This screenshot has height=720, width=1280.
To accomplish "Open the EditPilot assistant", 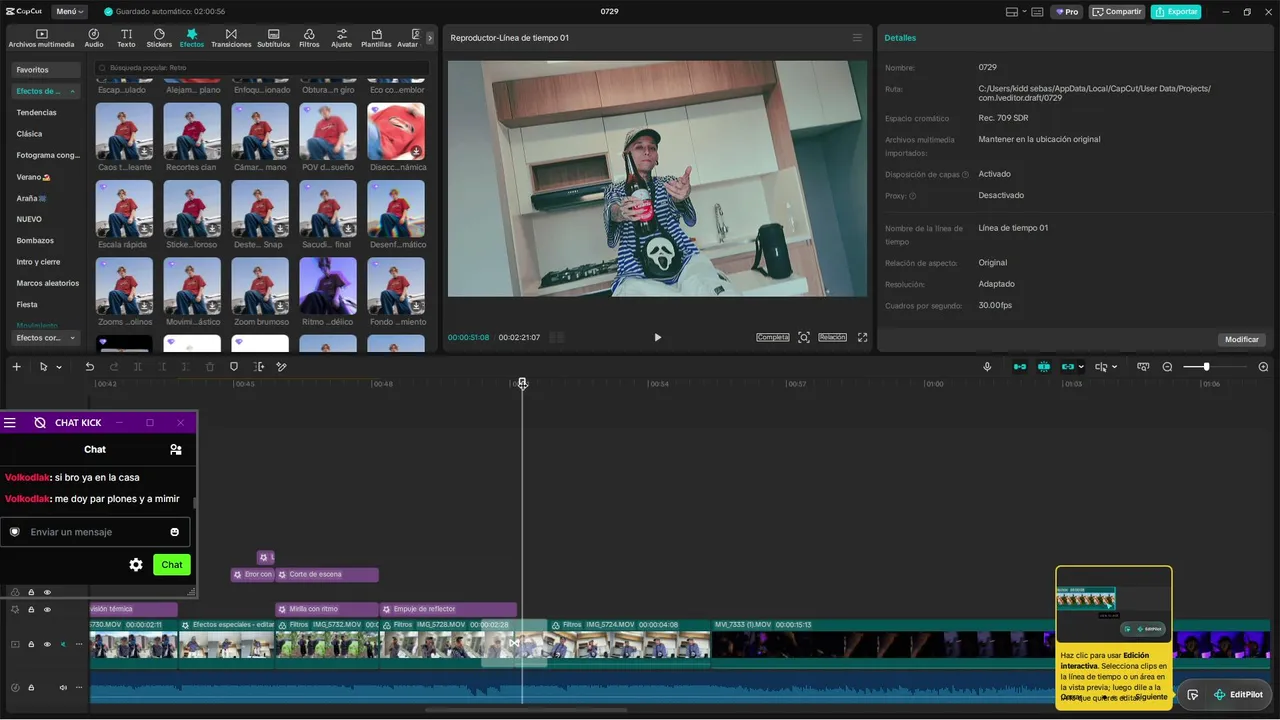I will 1237,695.
